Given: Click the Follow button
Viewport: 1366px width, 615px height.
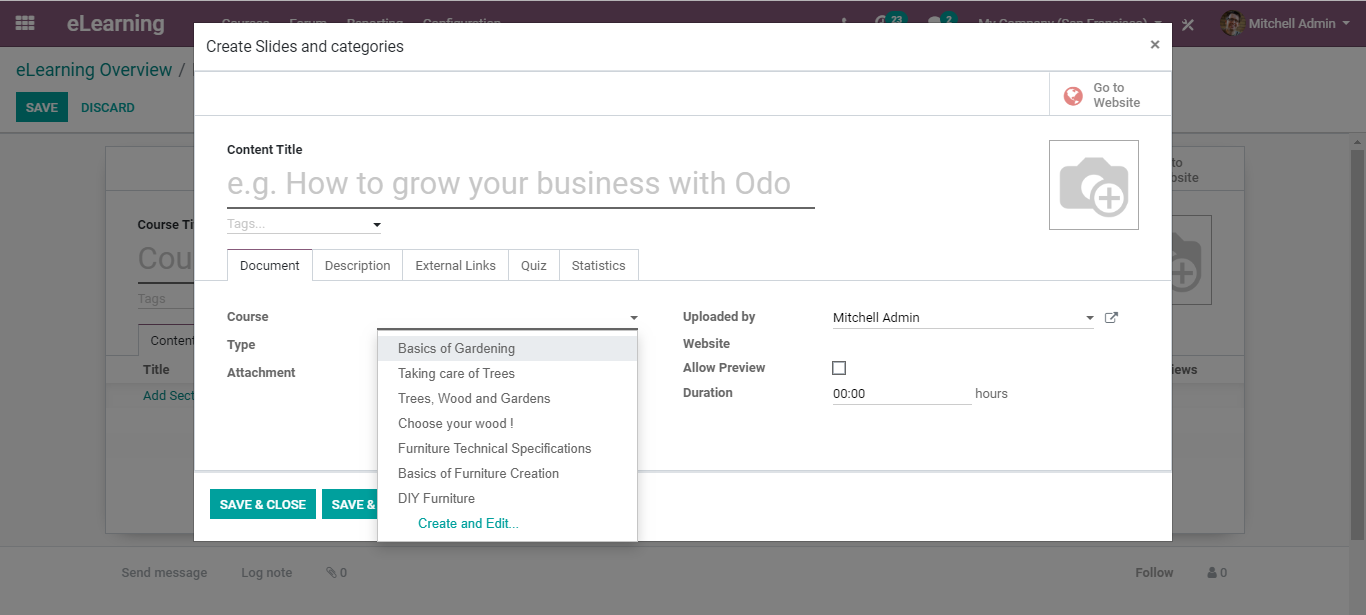Looking at the screenshot, I should (1154, 573).
